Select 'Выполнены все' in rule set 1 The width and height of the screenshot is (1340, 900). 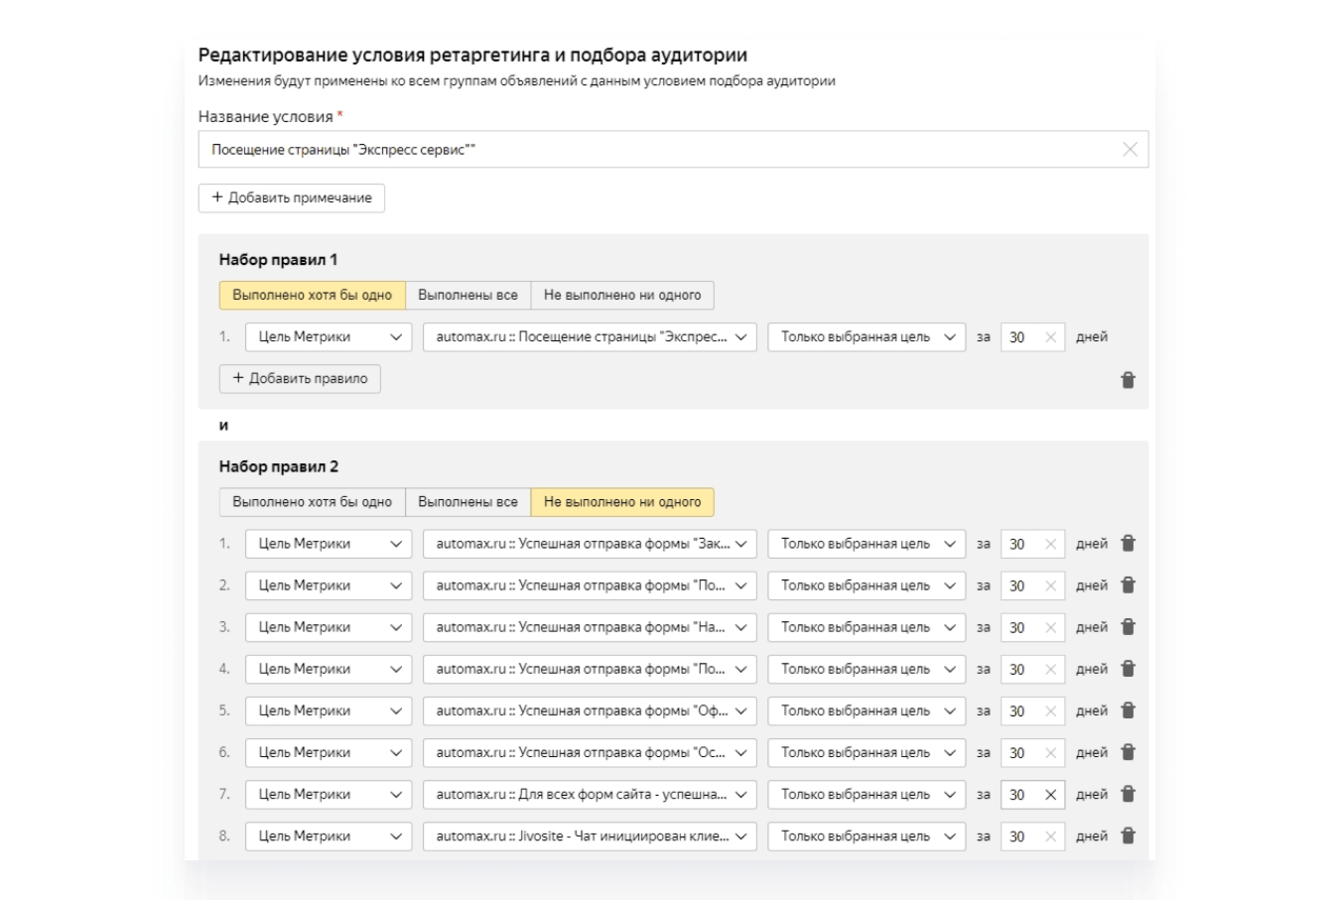tap(467, 295)
